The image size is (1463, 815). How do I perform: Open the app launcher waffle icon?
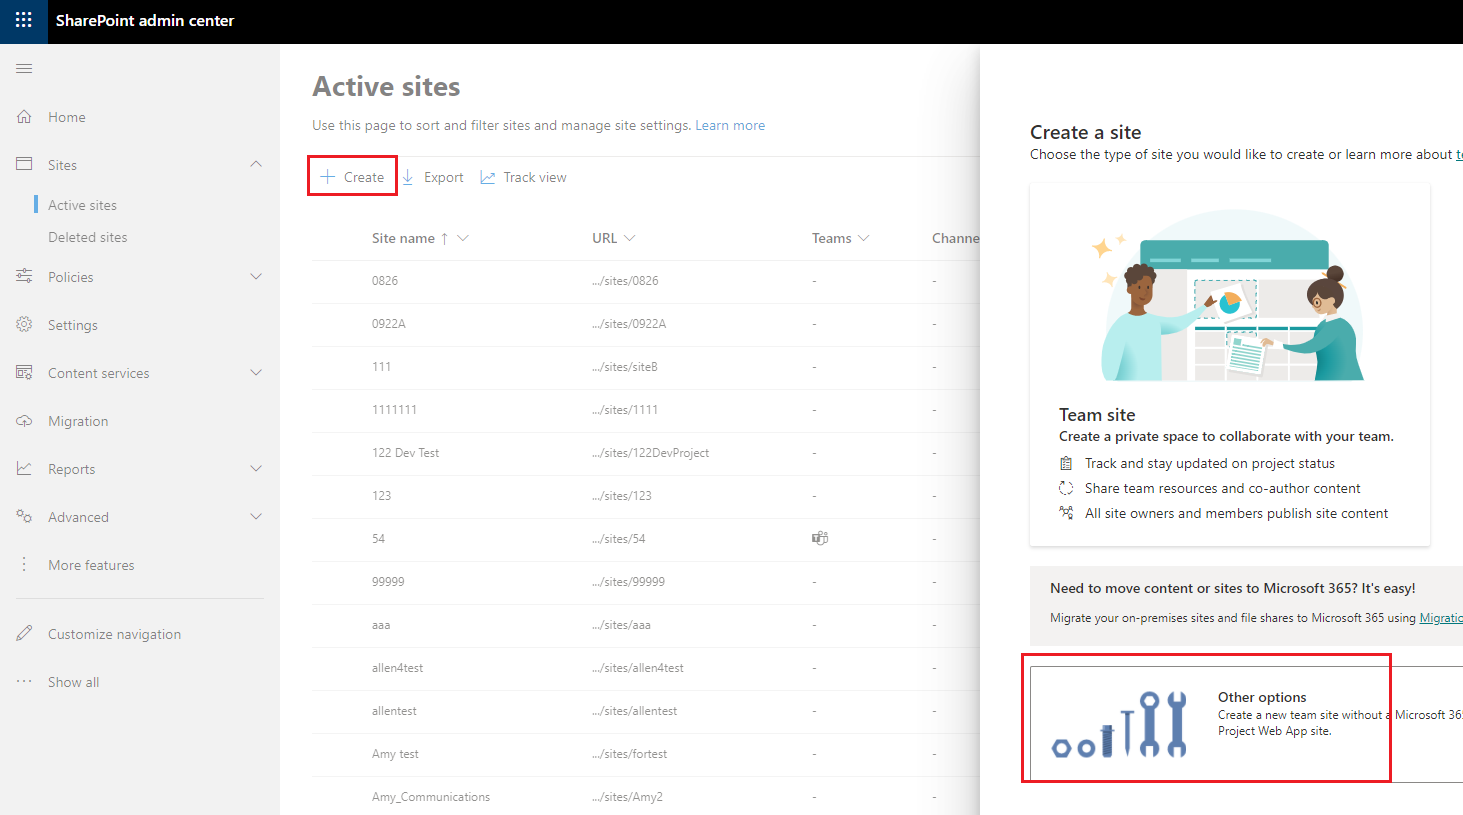click(23, 20)
